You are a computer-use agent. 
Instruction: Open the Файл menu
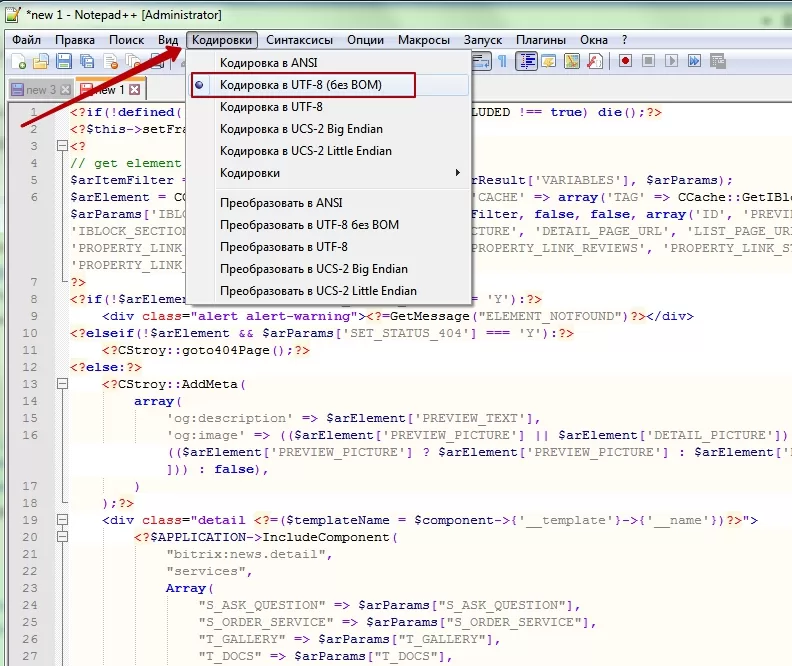(x=26, y=40)
